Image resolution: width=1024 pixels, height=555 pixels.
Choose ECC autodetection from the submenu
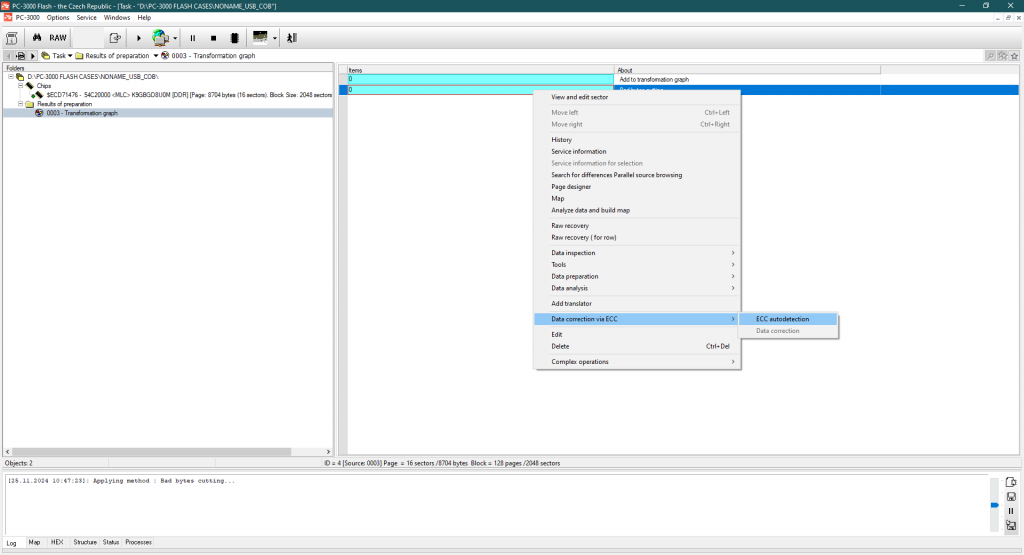tap(782, 319)
